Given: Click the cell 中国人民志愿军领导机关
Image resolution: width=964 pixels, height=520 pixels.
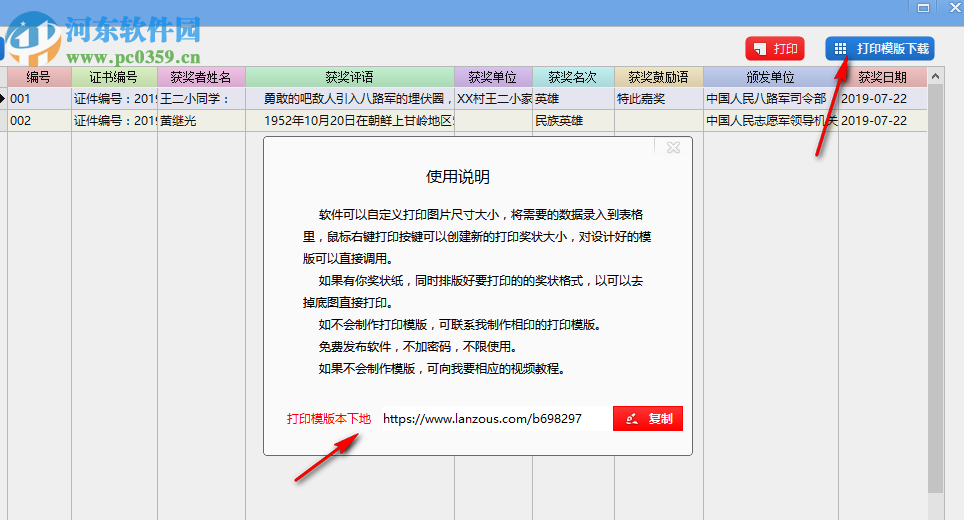Looking at the screenshot, I should (x=770, y=120).
